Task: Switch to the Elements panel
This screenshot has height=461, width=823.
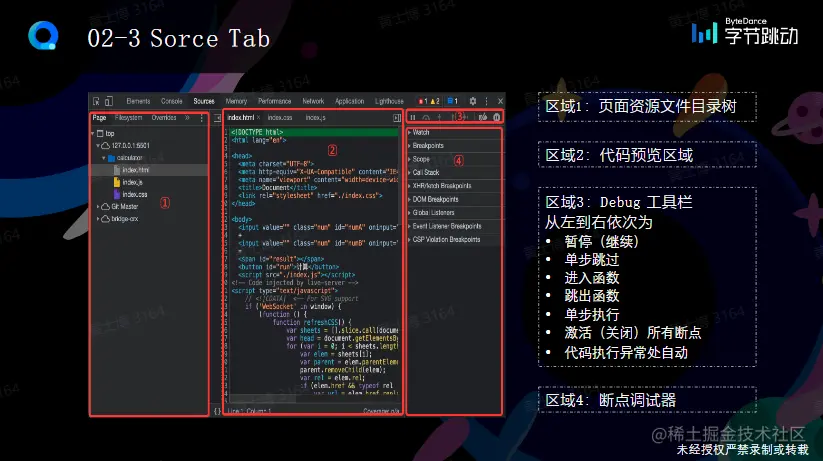Action: coord(138,101)
